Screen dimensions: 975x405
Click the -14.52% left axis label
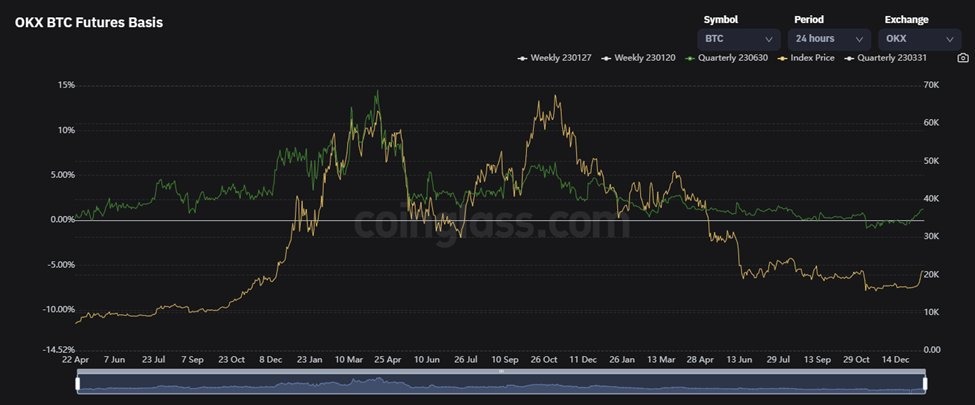click(59, 350)
